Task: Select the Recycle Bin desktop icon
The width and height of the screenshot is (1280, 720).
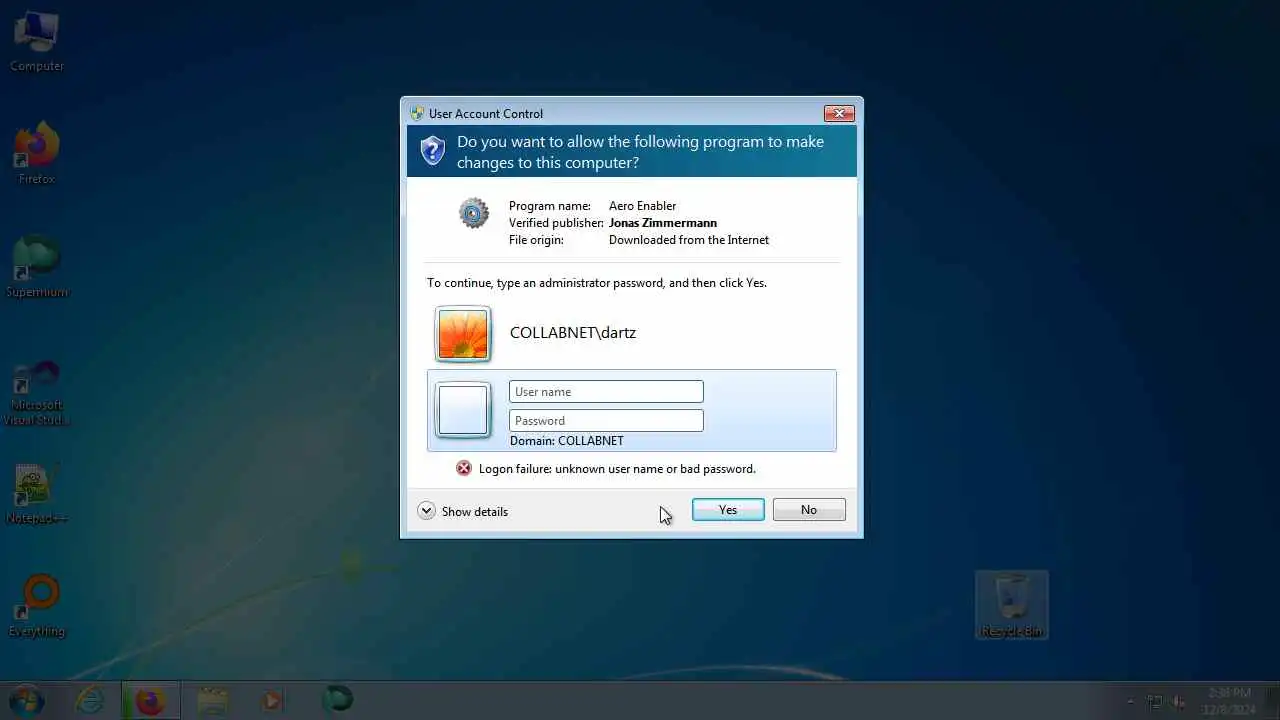Action: [1012, 605]
